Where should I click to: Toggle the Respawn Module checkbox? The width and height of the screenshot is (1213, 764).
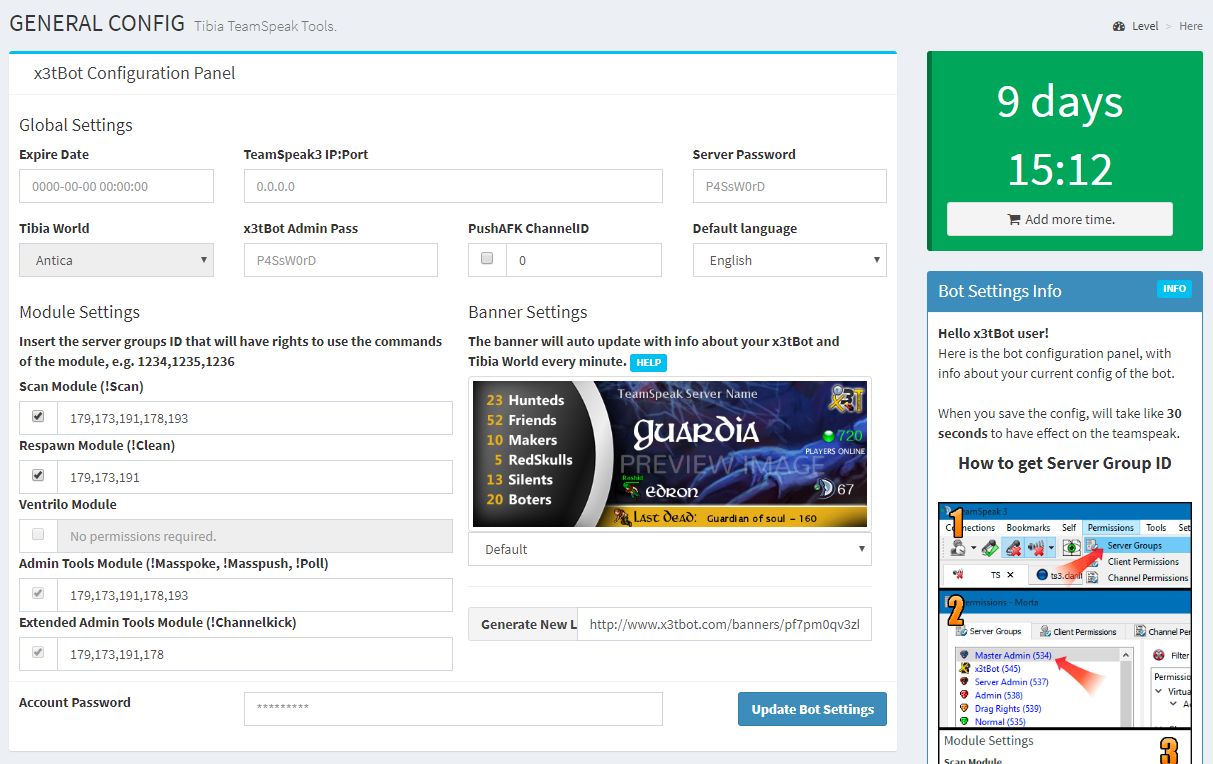[x=38, y=475]
